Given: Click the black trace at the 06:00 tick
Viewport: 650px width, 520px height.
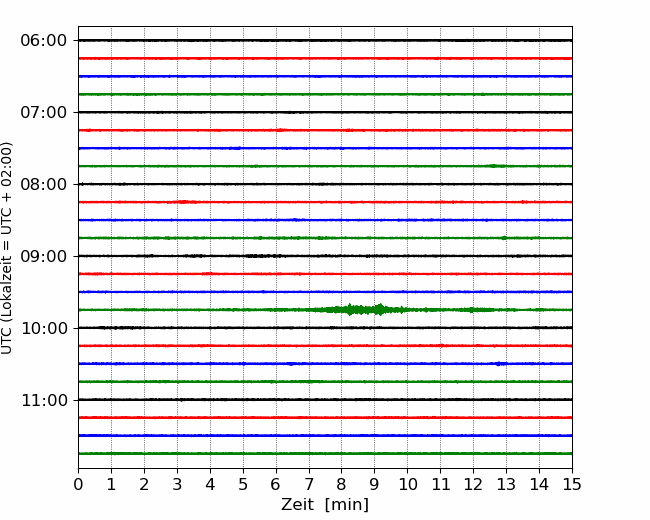Looking at the screenshot, I should [325, 41].
